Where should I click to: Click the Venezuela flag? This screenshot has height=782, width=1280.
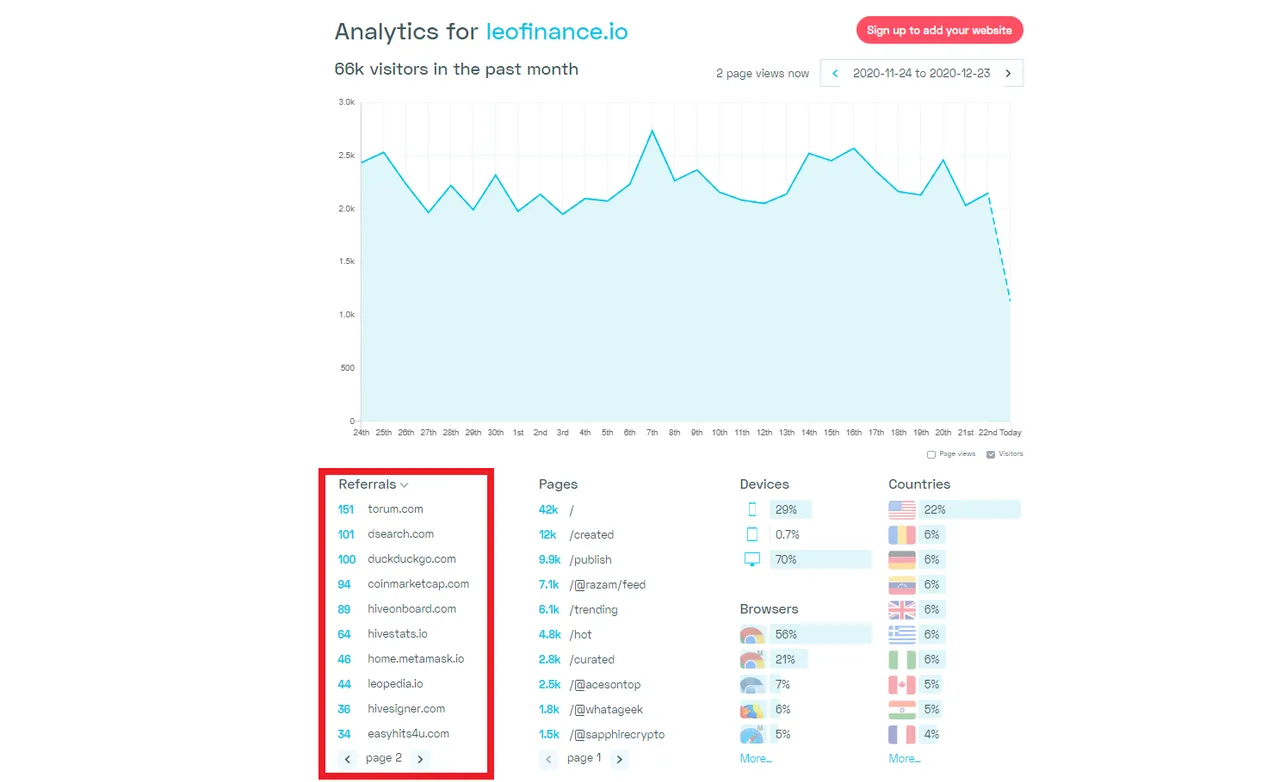902,584
